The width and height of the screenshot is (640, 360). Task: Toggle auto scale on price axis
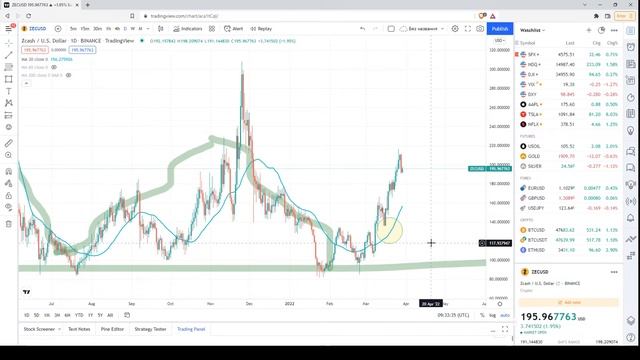coord(505,315)
